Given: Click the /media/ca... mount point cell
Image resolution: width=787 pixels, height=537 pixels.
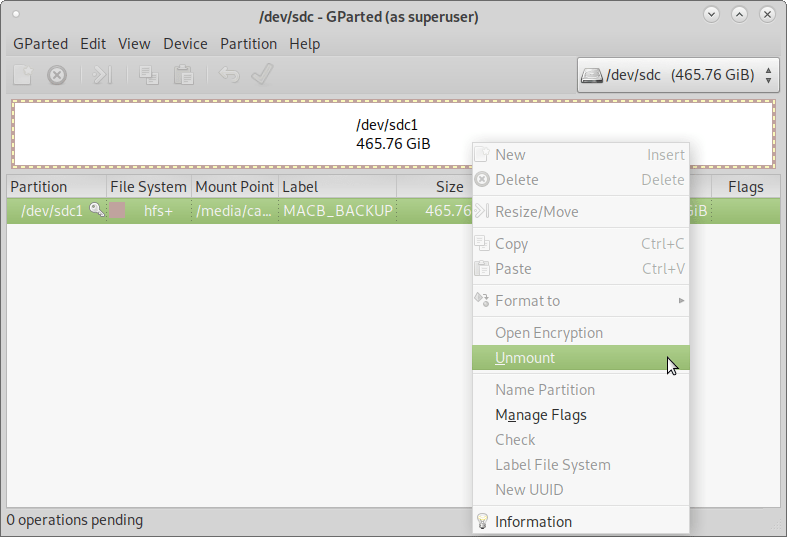Looking at the screenshot, I should [x=234, y=211].
